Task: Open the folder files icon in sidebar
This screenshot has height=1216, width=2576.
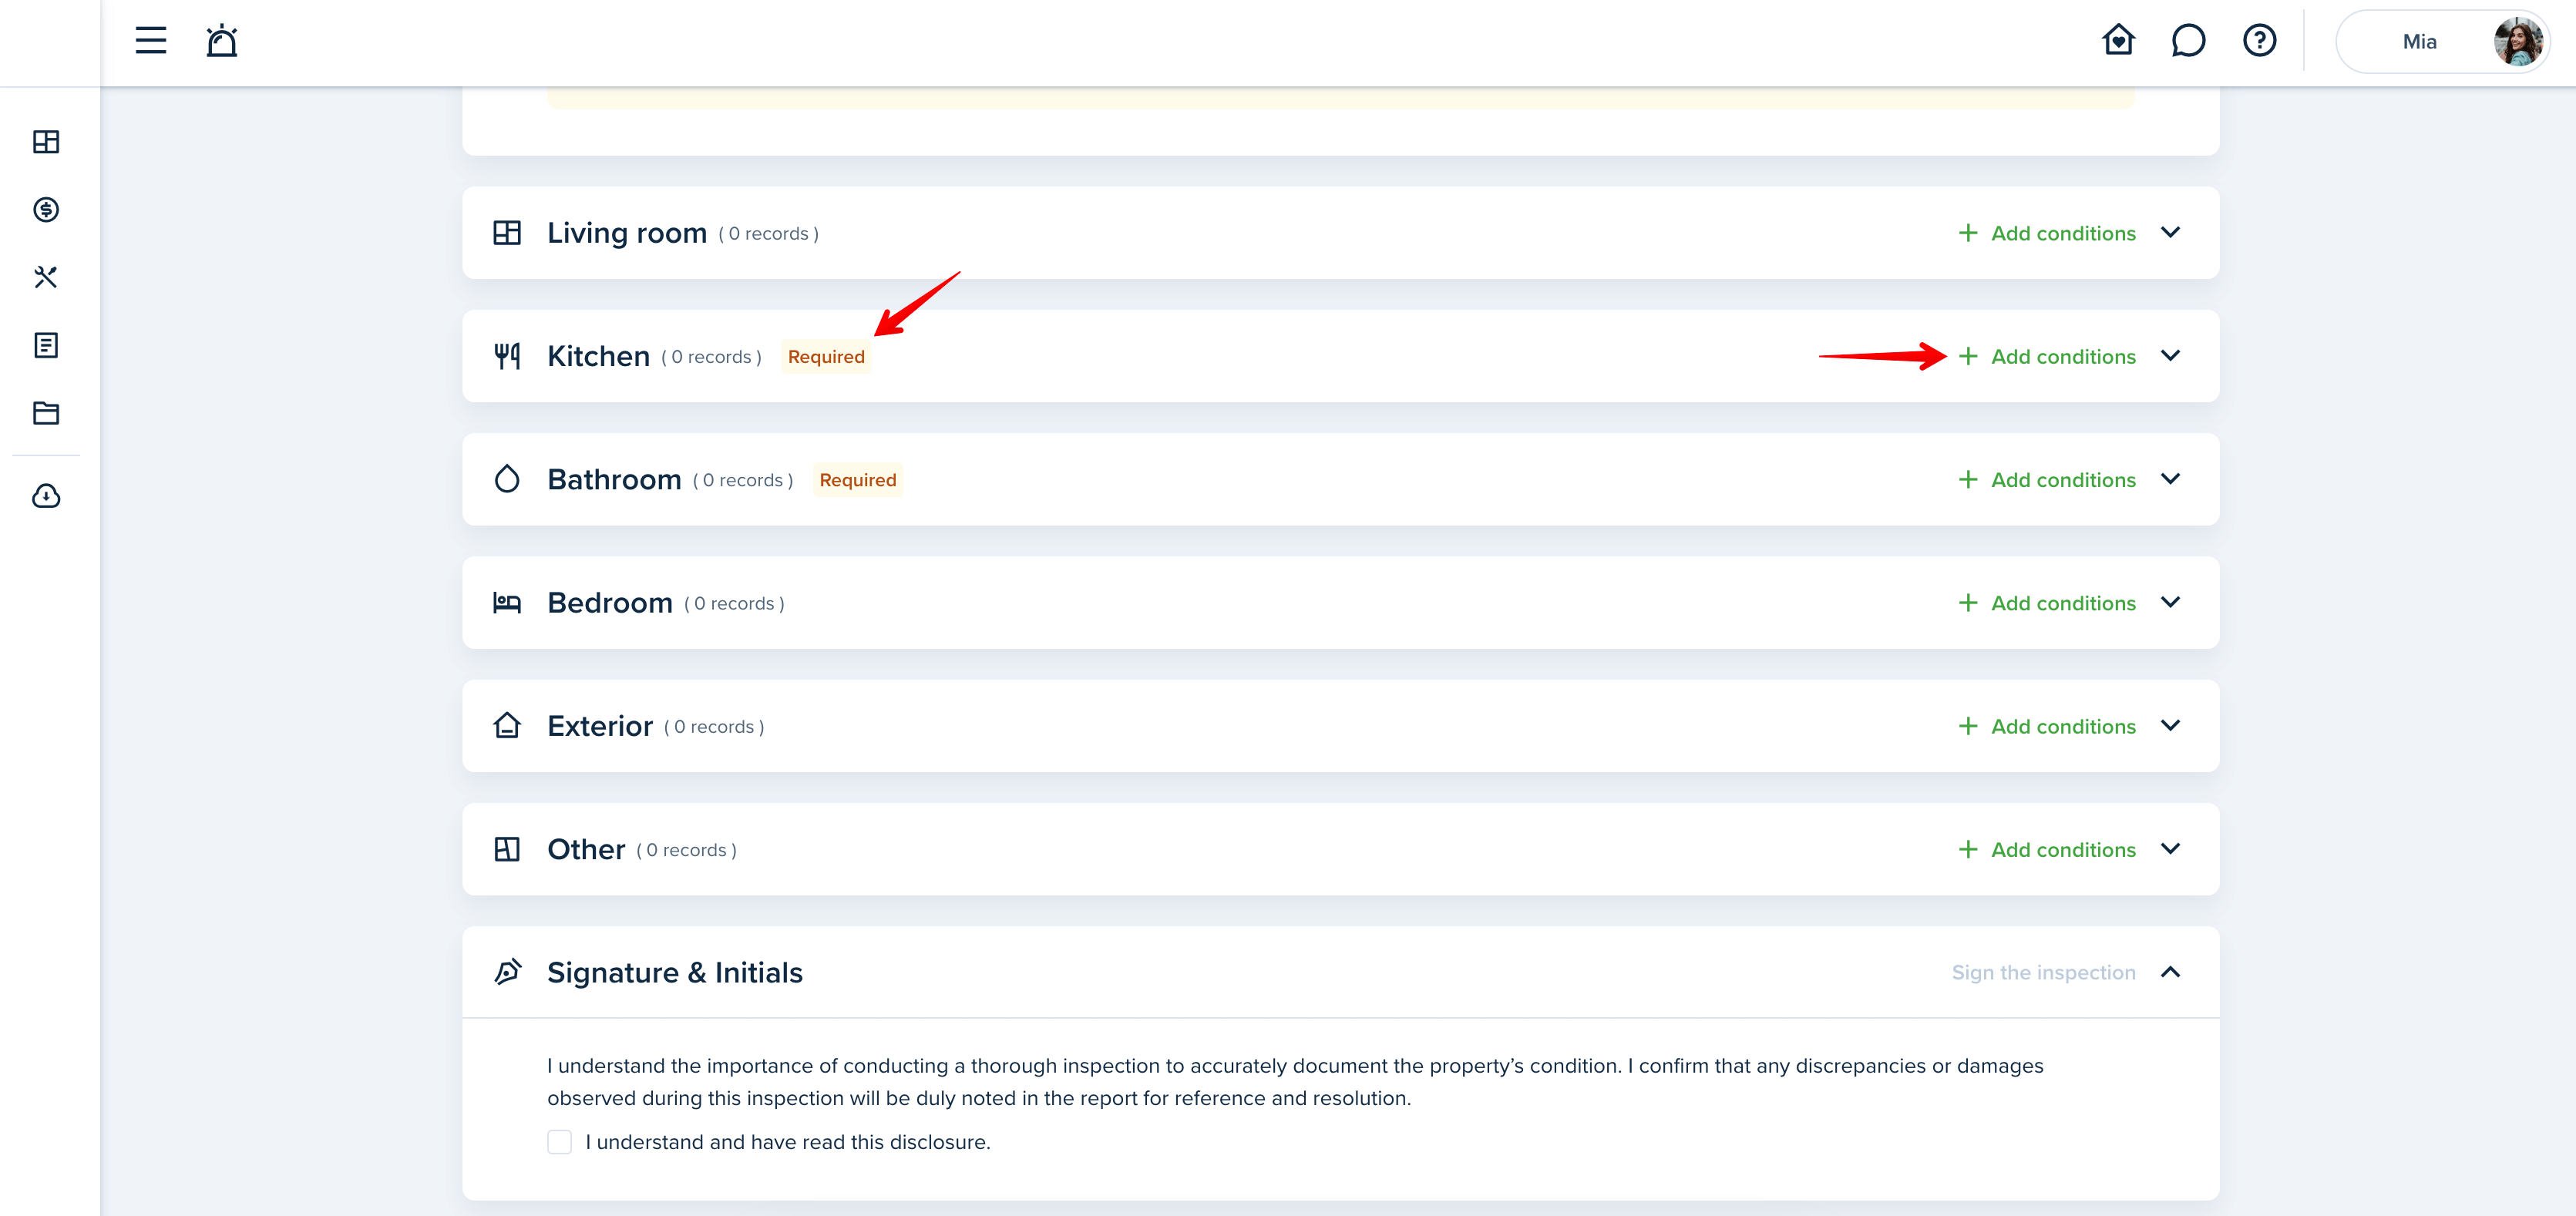Action: (x=46, y=413)
